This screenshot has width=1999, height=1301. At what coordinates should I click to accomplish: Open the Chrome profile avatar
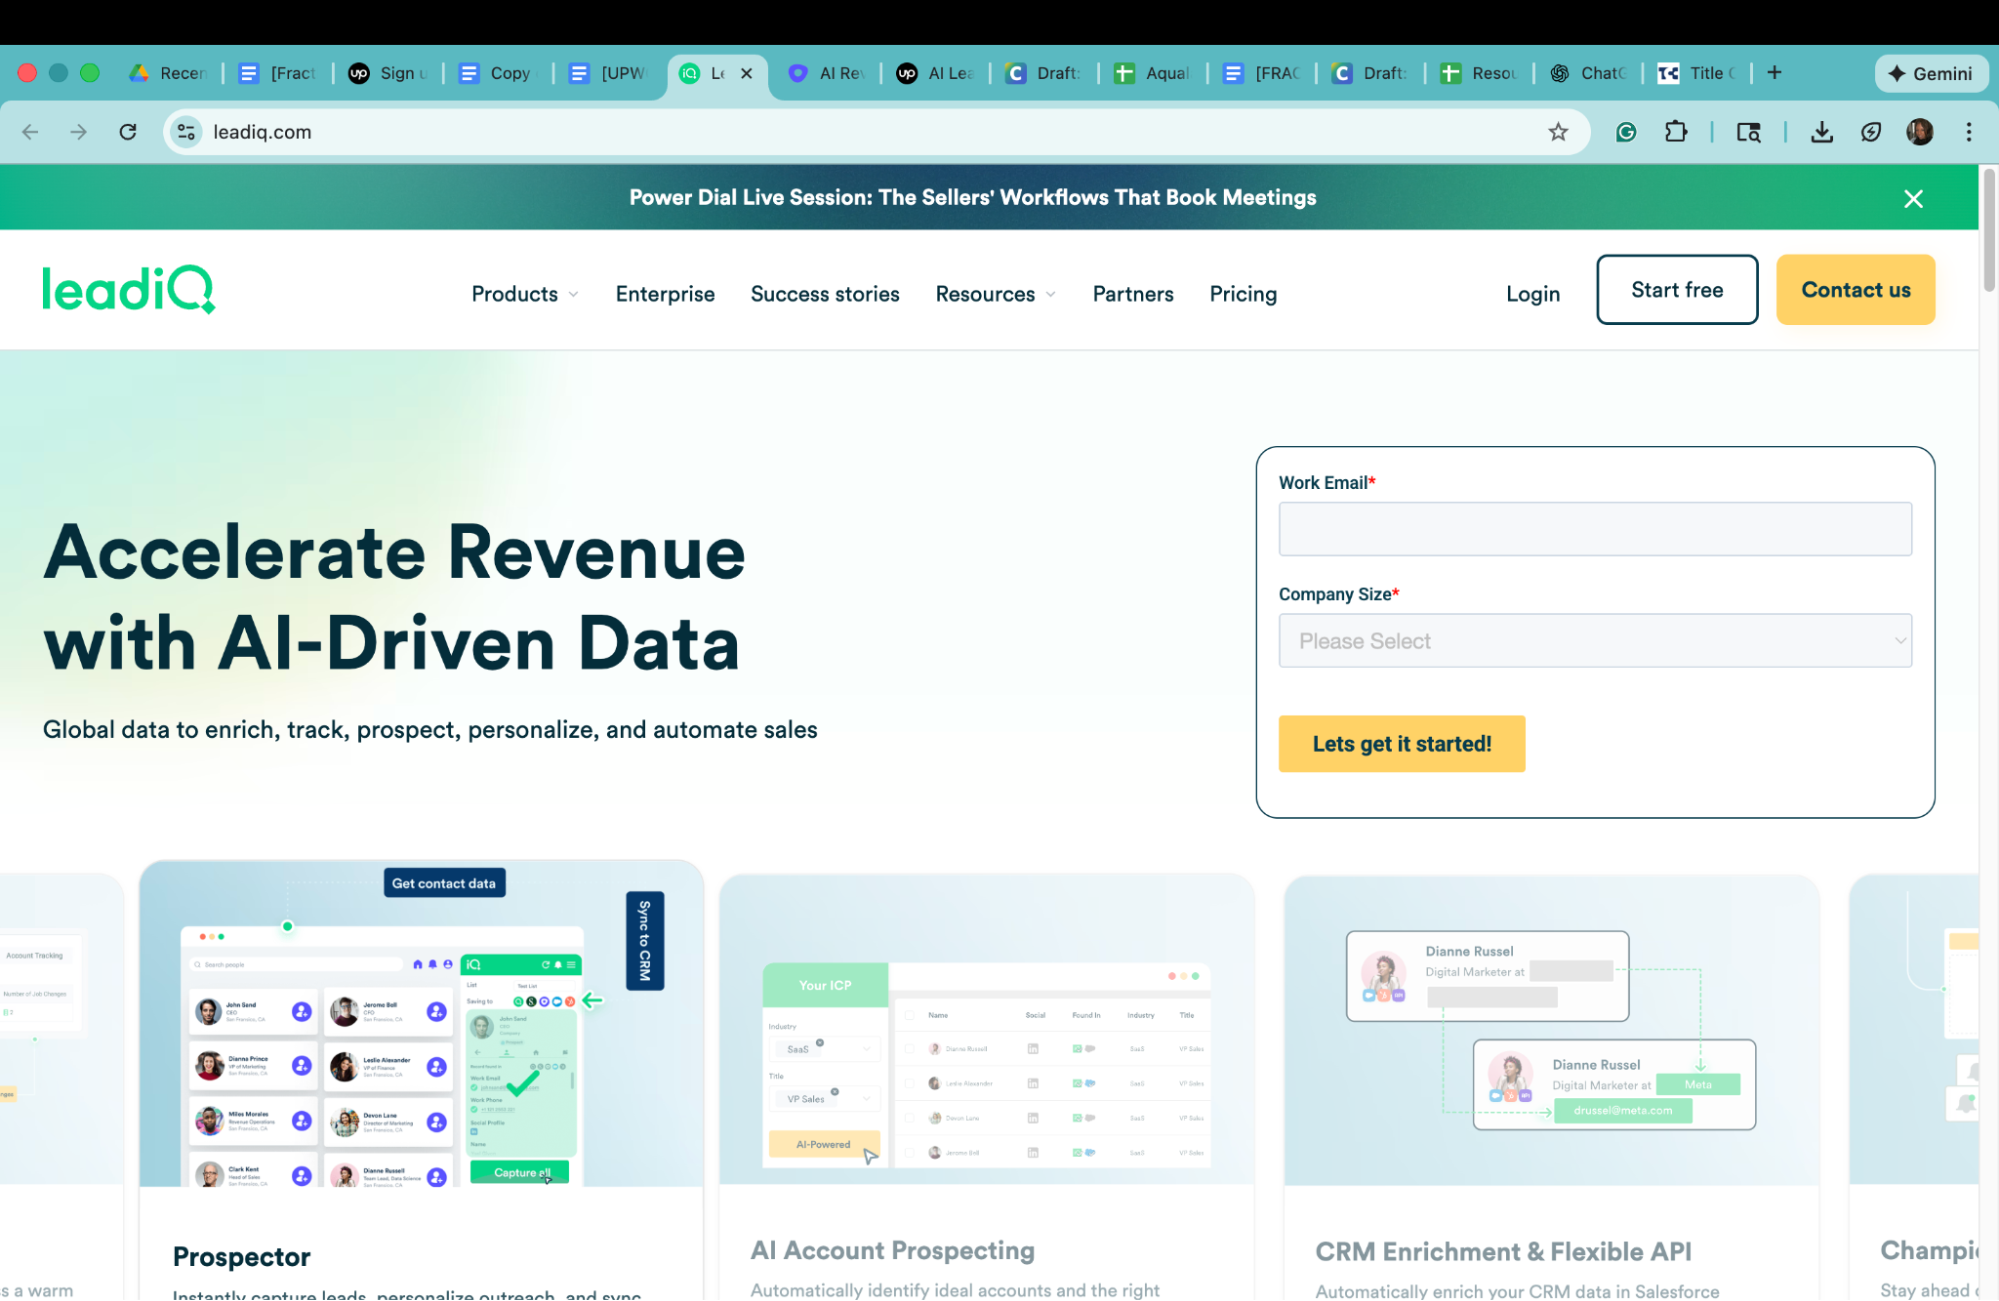[x=1920, y=132]
